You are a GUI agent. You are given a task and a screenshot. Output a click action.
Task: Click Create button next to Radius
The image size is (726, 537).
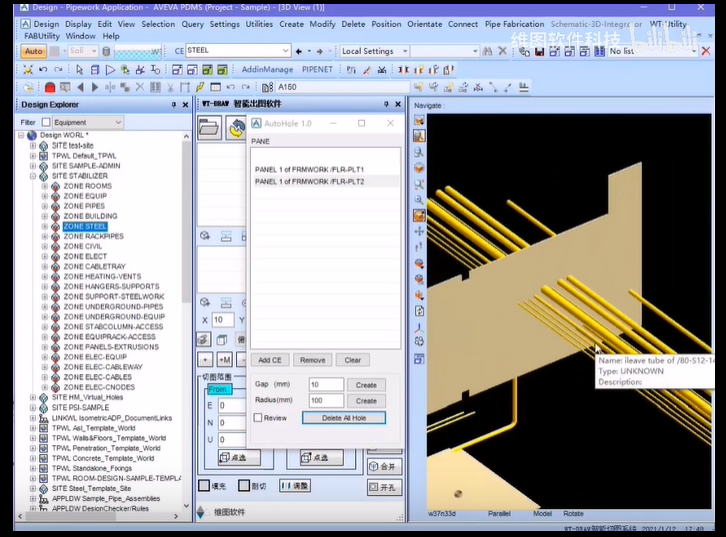[366, 400]
